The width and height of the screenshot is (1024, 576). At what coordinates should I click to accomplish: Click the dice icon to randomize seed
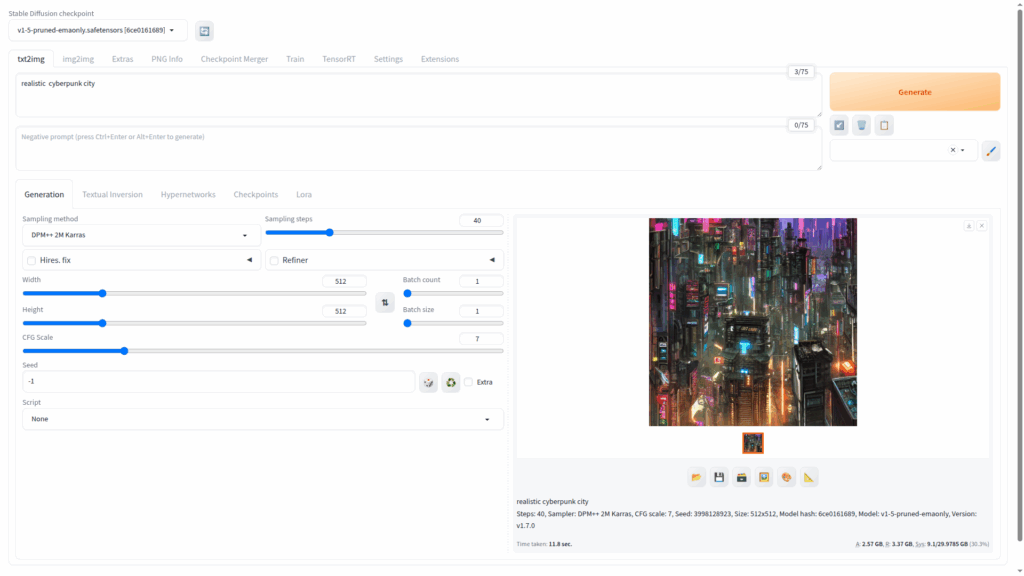pyautogui.click(x=428, y=382)
